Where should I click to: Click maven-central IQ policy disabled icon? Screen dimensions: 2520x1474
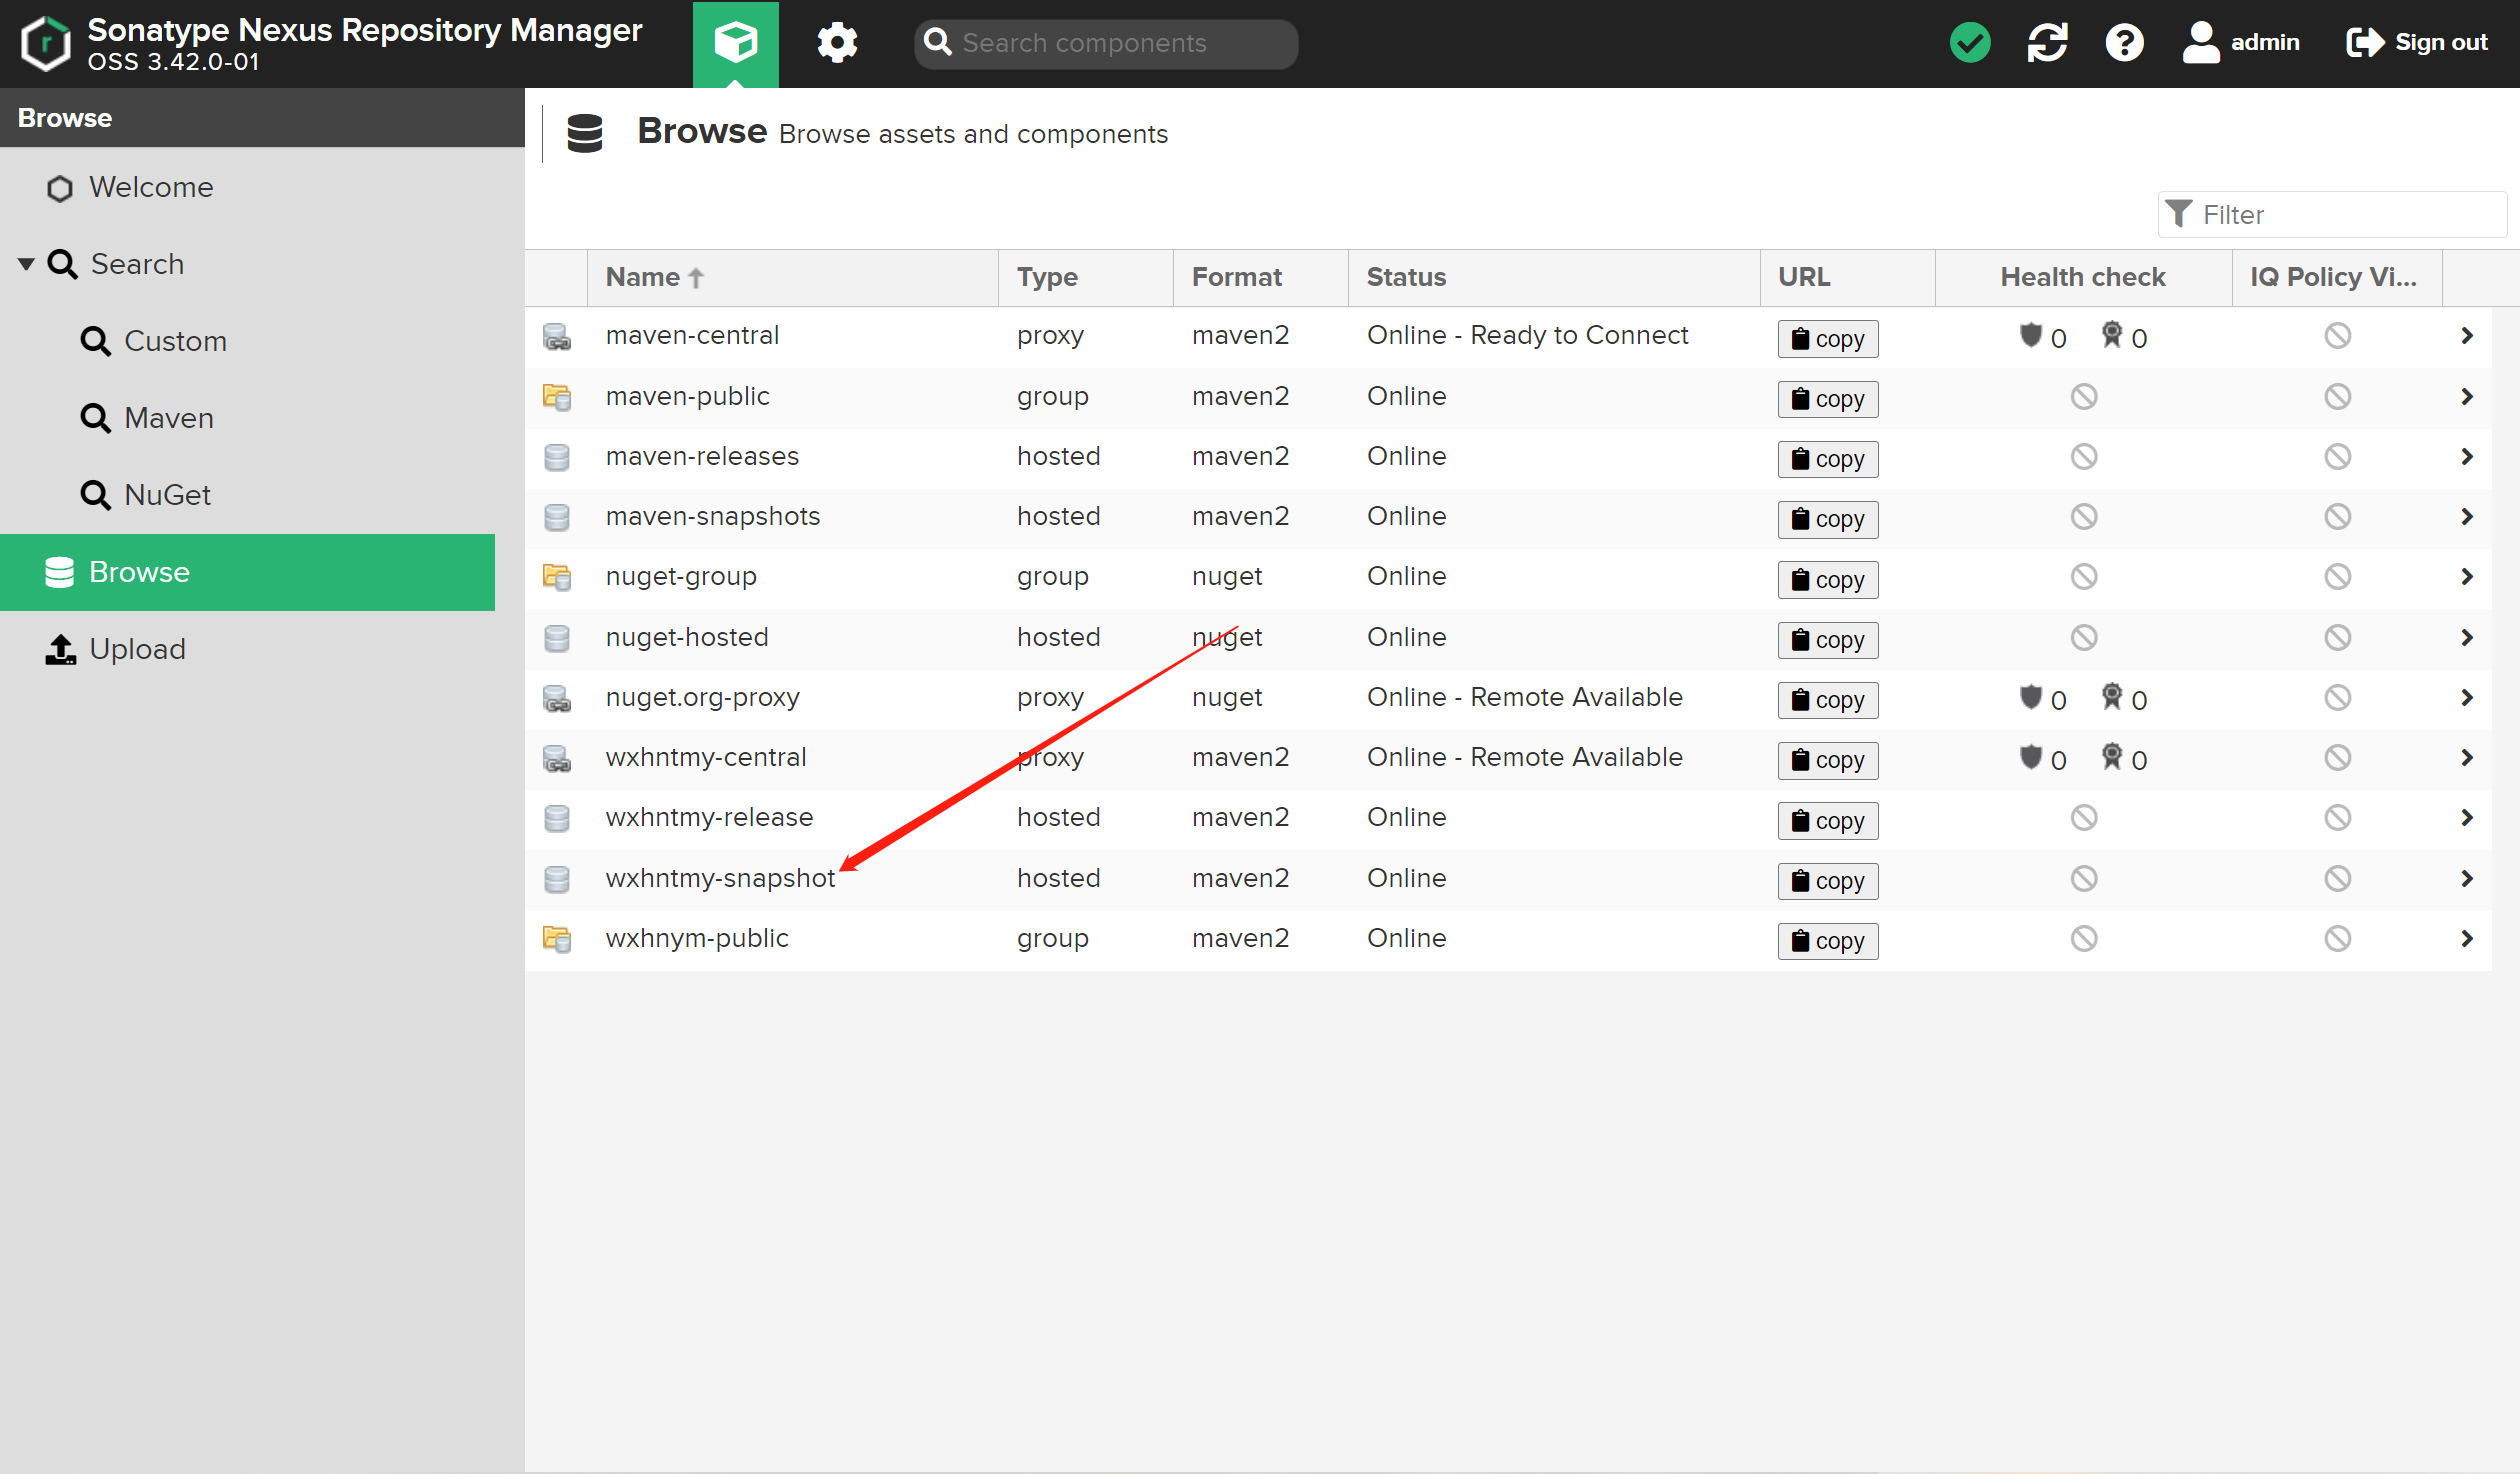click(2337, 336)
